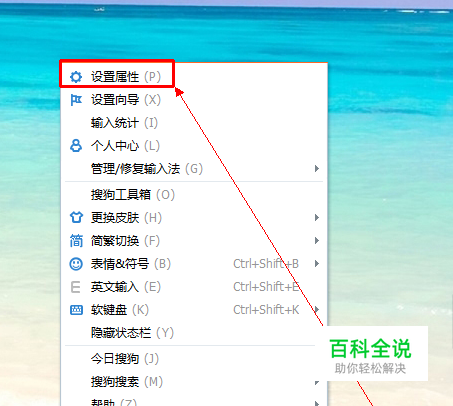453x406 pixels.
Task: Select 搜狗搜索 (M) menu entry
Action: point(194,382)
